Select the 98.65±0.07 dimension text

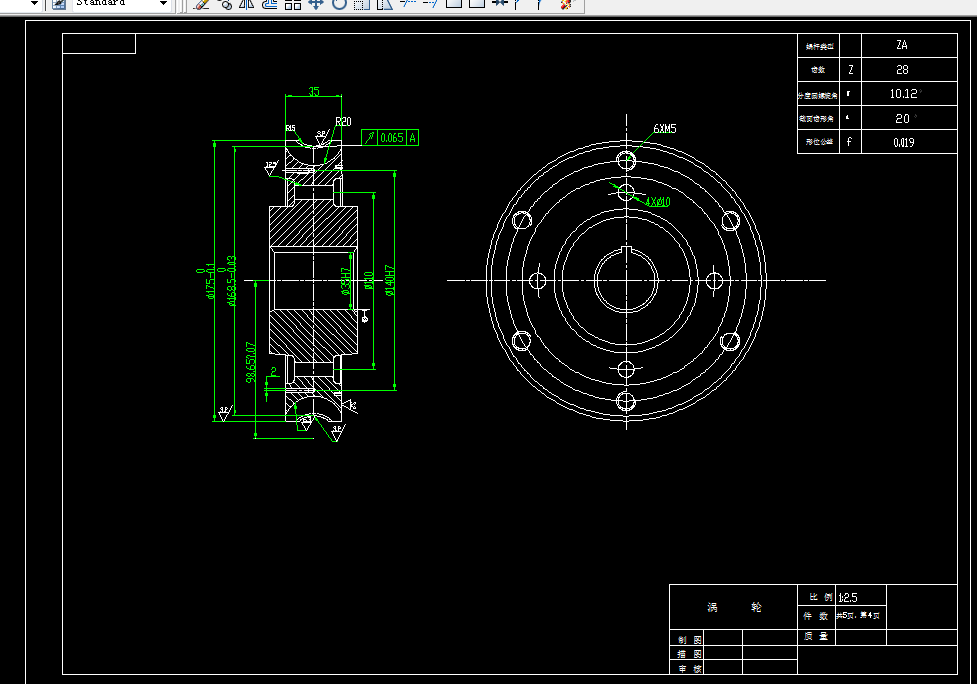point(251,362)
